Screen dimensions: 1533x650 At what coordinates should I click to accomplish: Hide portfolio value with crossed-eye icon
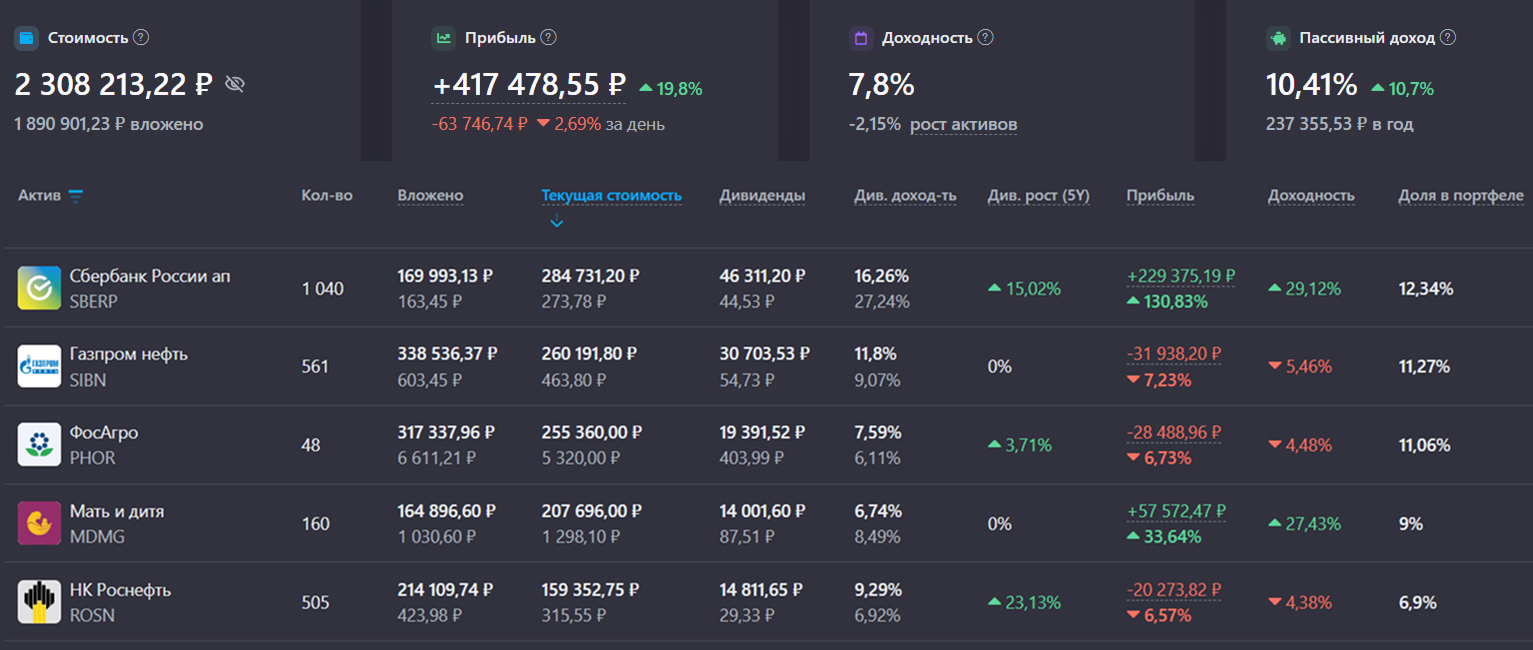point(235,84)
